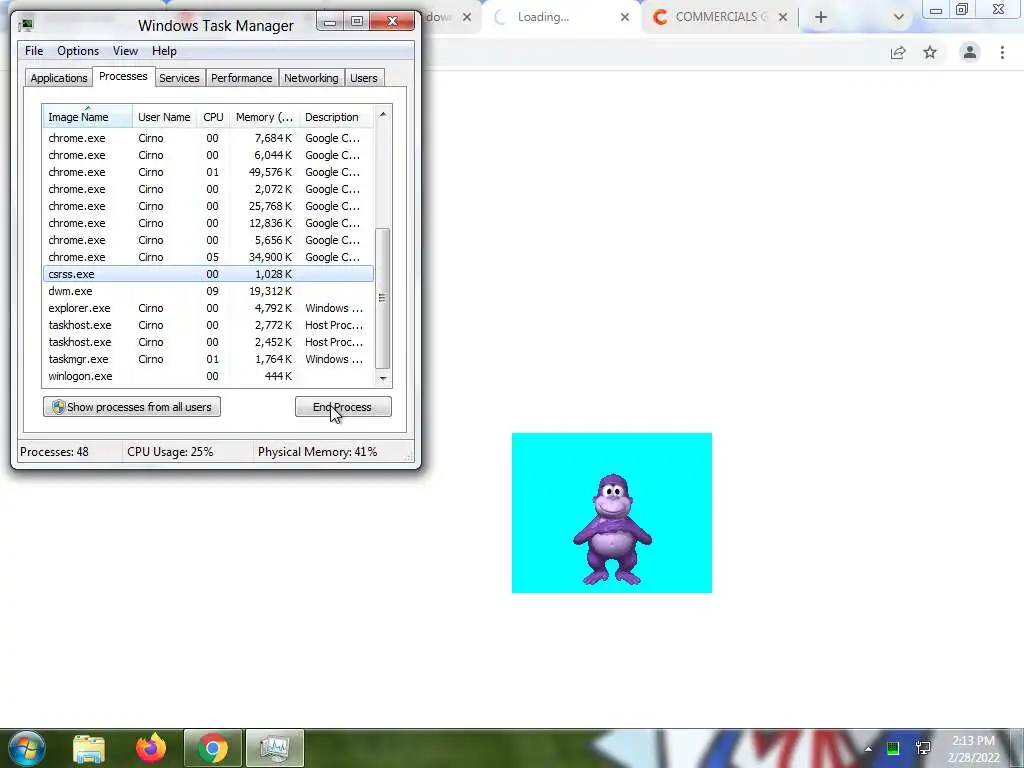Switch to Chrome on the taskbar

(x=212, y=748)
